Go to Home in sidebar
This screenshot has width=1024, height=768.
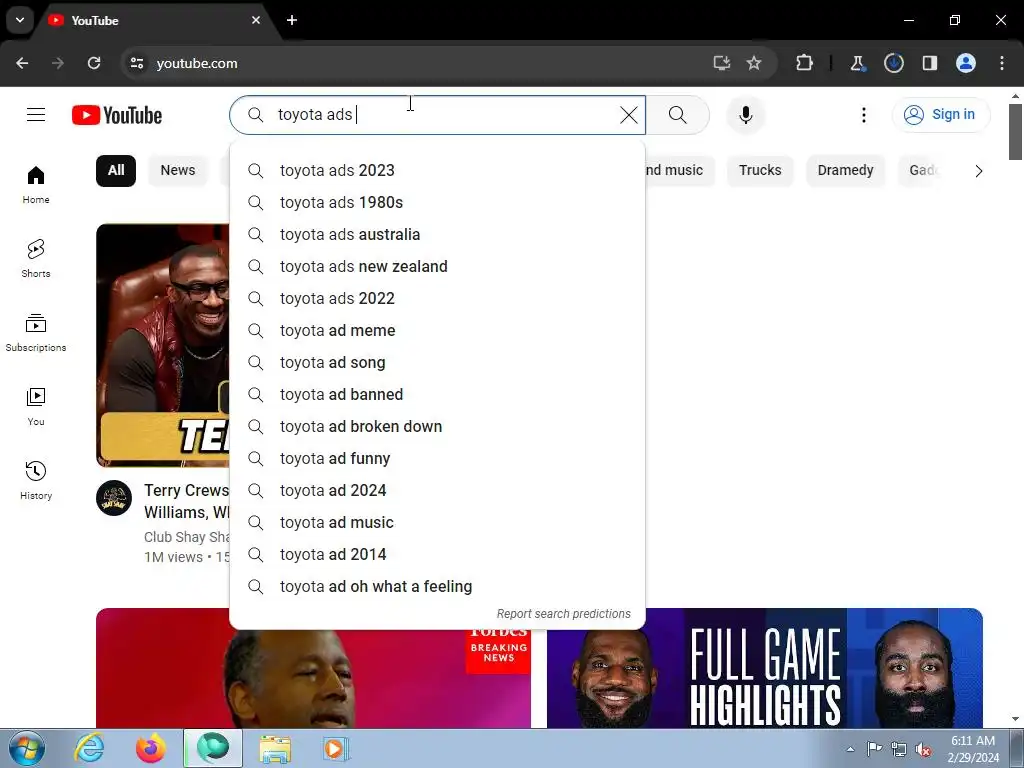[36, 184]
